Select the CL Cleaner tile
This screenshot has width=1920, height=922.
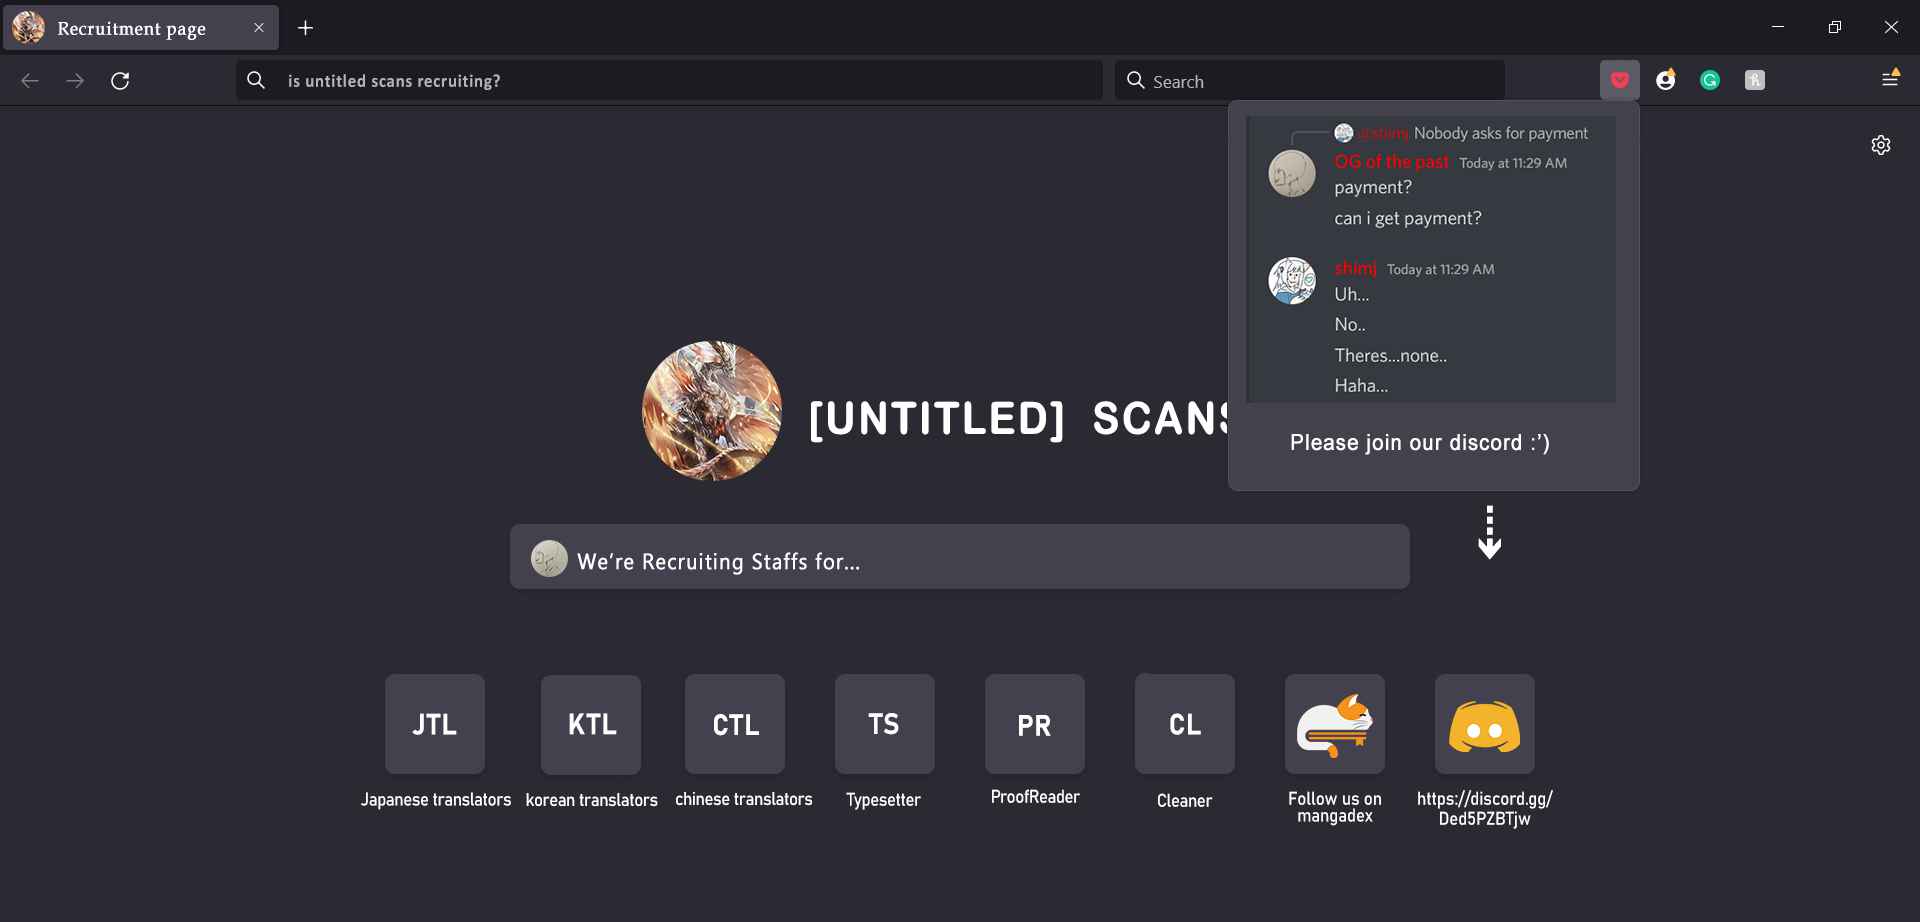(x=1184, y=724)
